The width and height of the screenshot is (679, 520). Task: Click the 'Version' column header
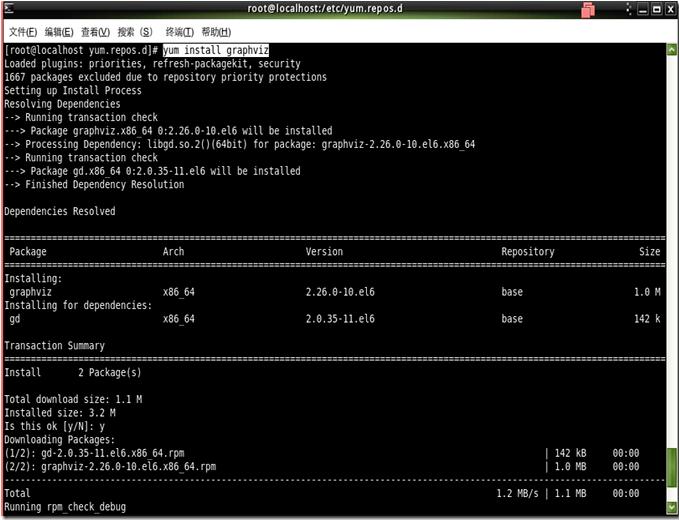[x=324, y=252]
